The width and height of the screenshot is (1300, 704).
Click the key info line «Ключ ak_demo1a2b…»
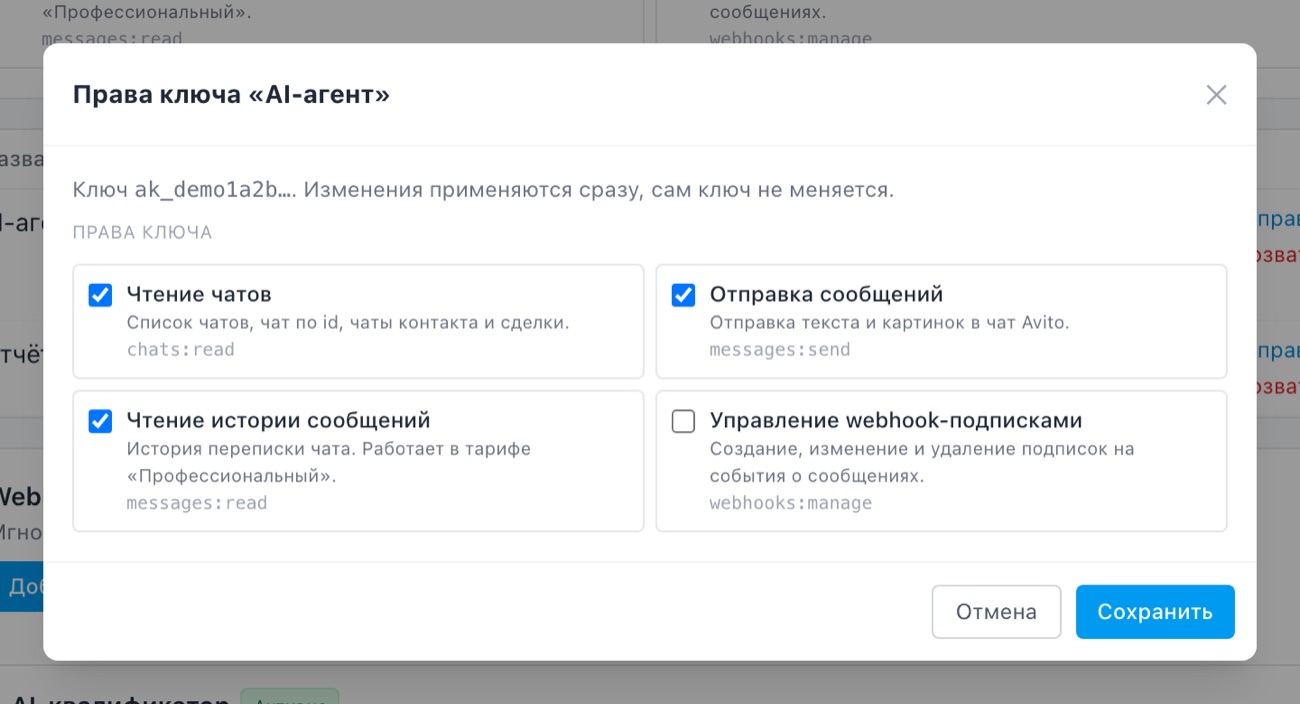click(x=483, y=190)
